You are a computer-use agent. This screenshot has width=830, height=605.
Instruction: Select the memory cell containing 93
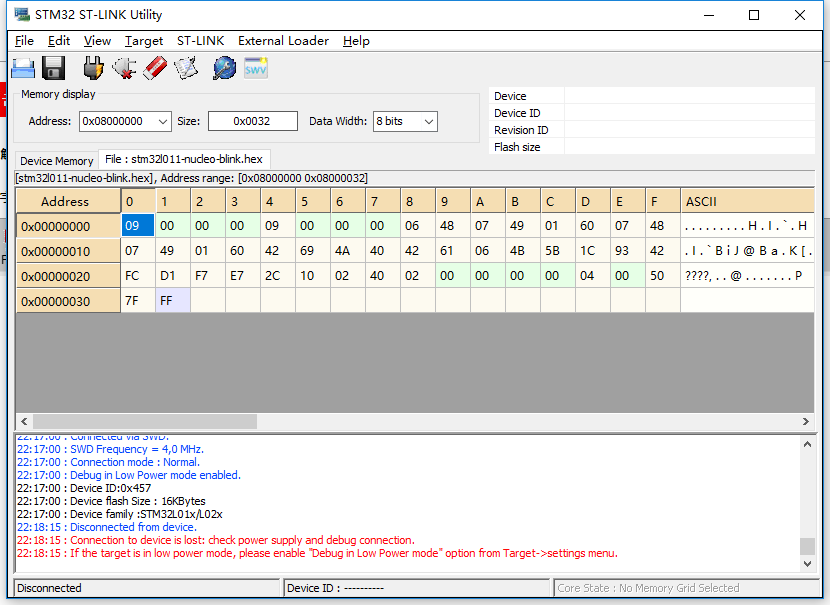(x=627, y=251)
